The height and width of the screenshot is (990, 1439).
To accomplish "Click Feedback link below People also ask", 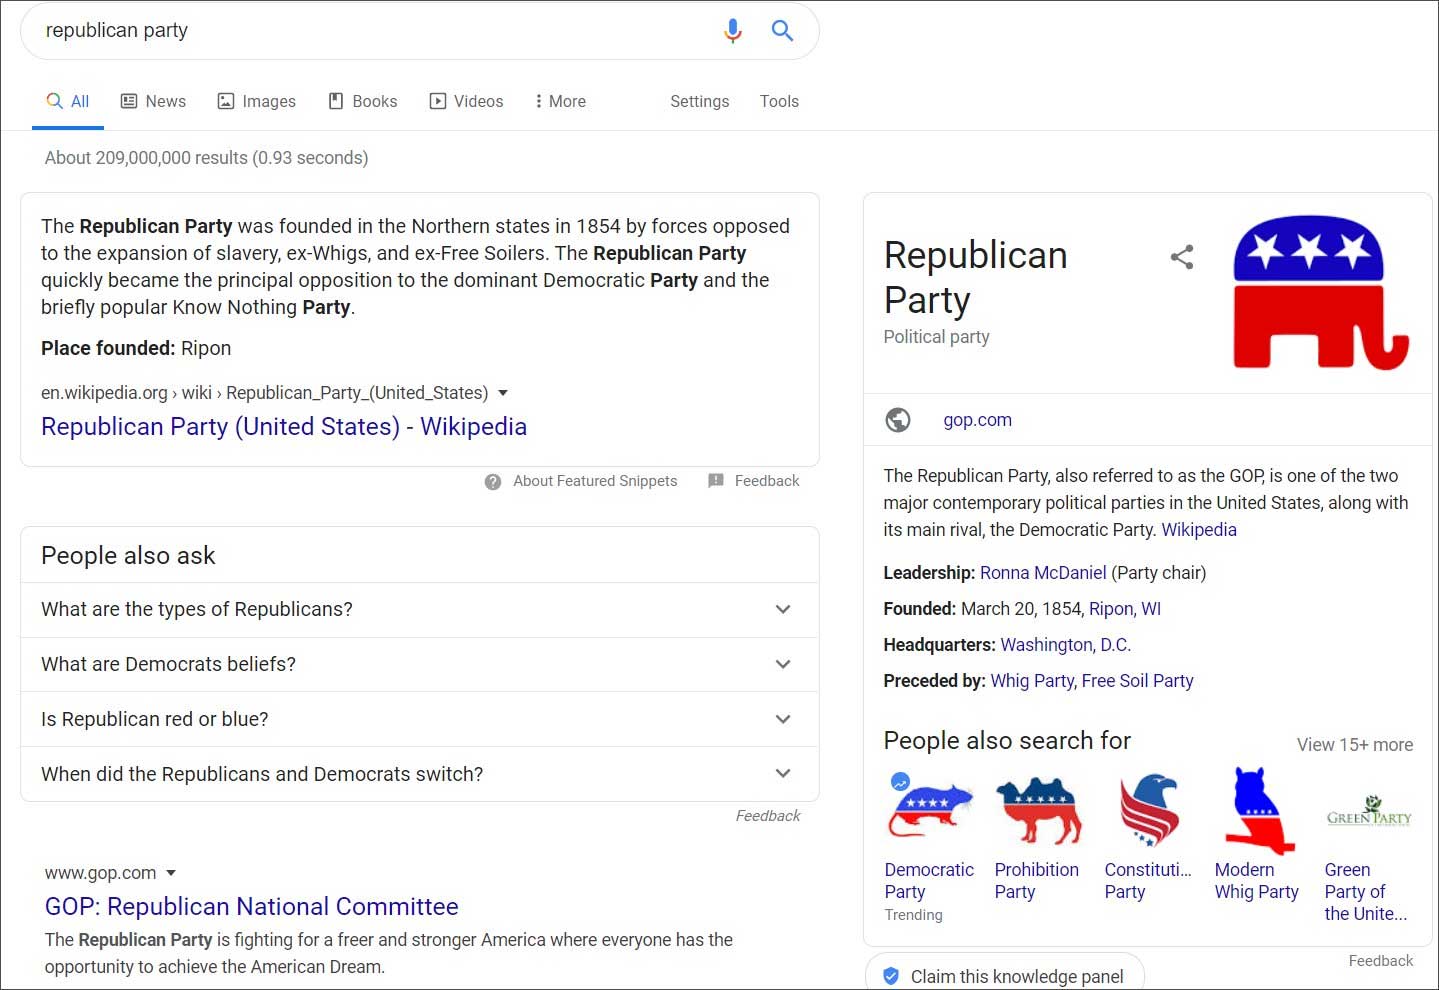I will click(x=768, y=816).
